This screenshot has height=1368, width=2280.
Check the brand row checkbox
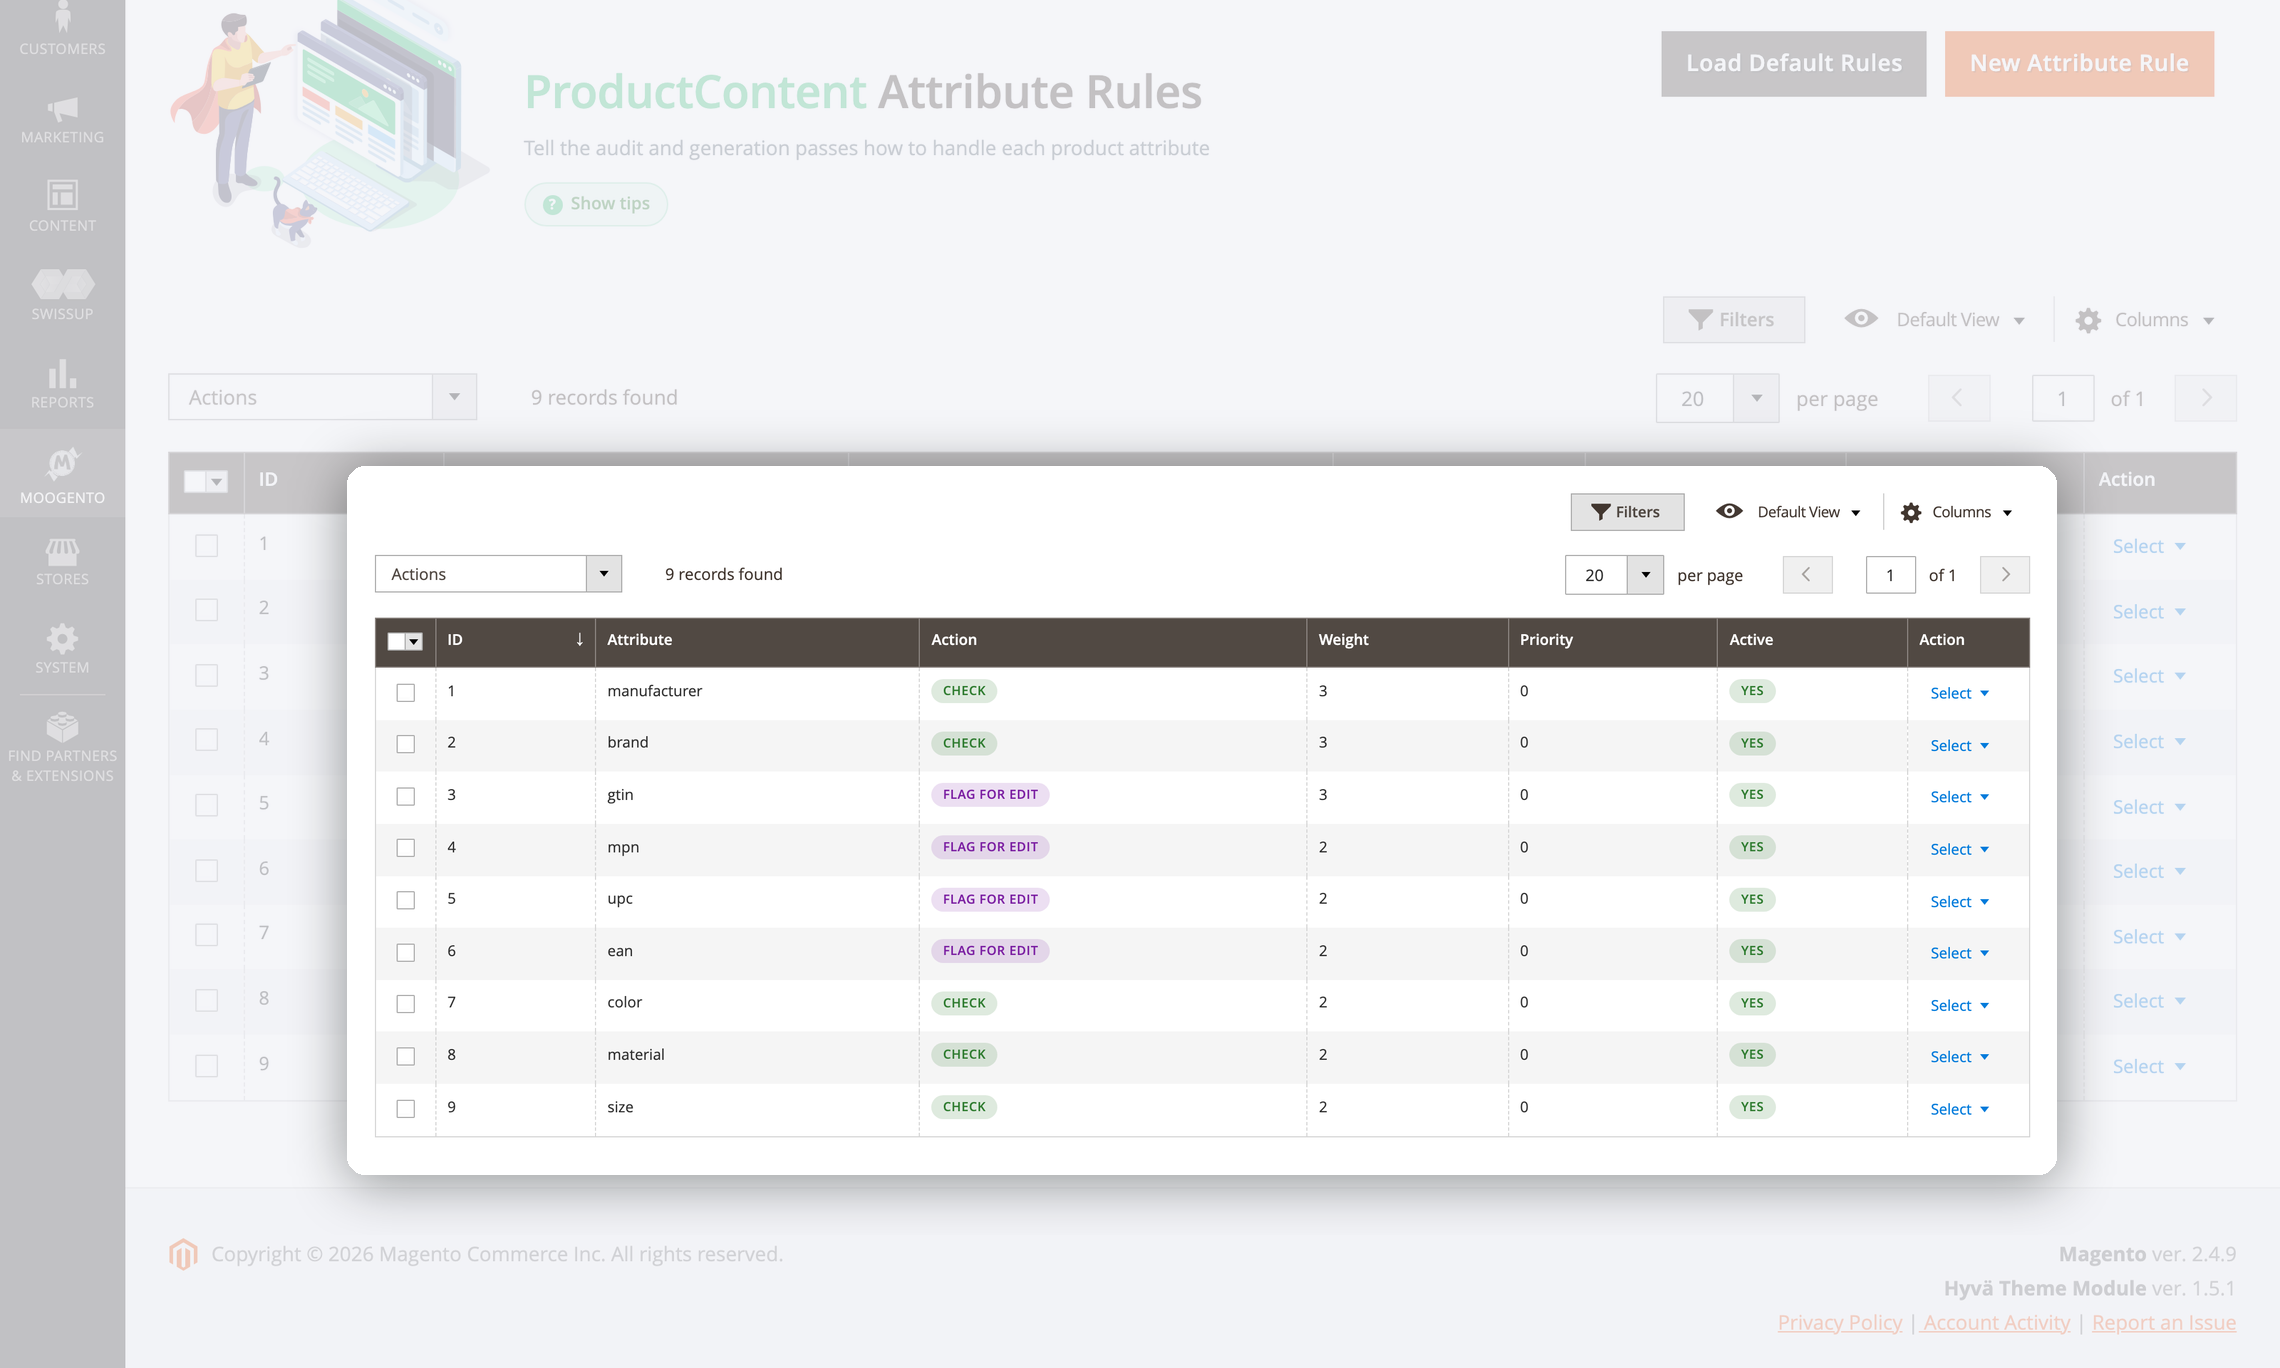(x=405, y=744)
